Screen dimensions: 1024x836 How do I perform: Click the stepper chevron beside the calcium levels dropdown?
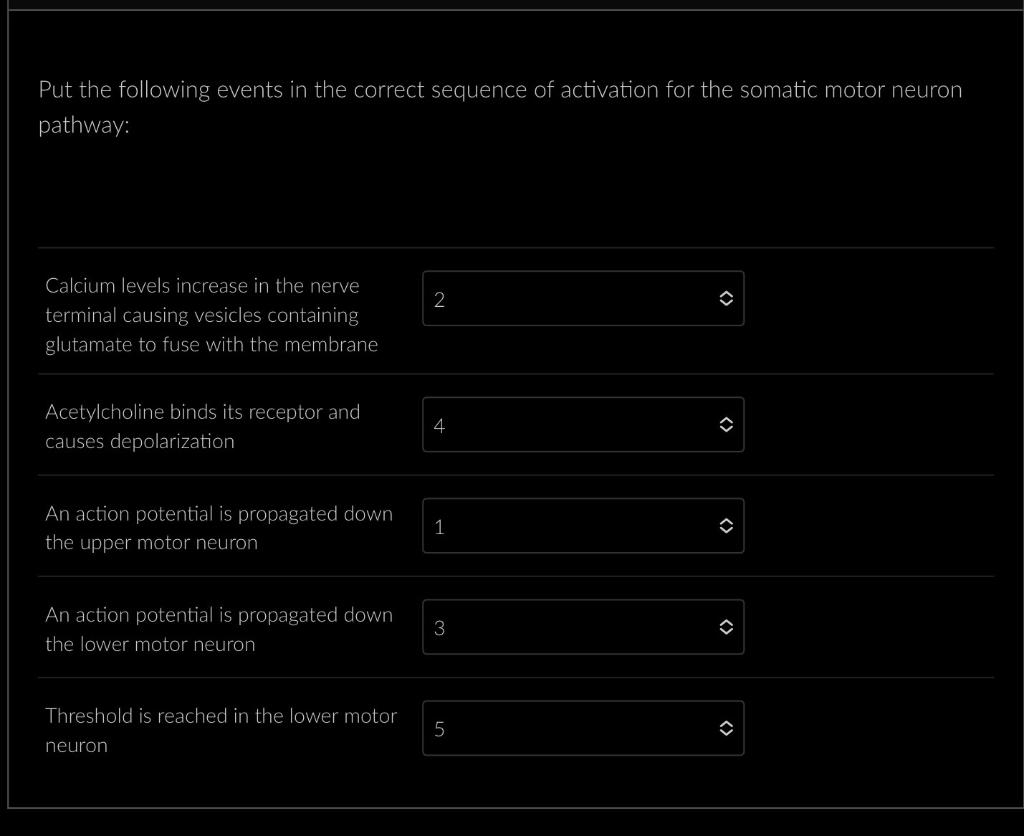click(727, 298)
